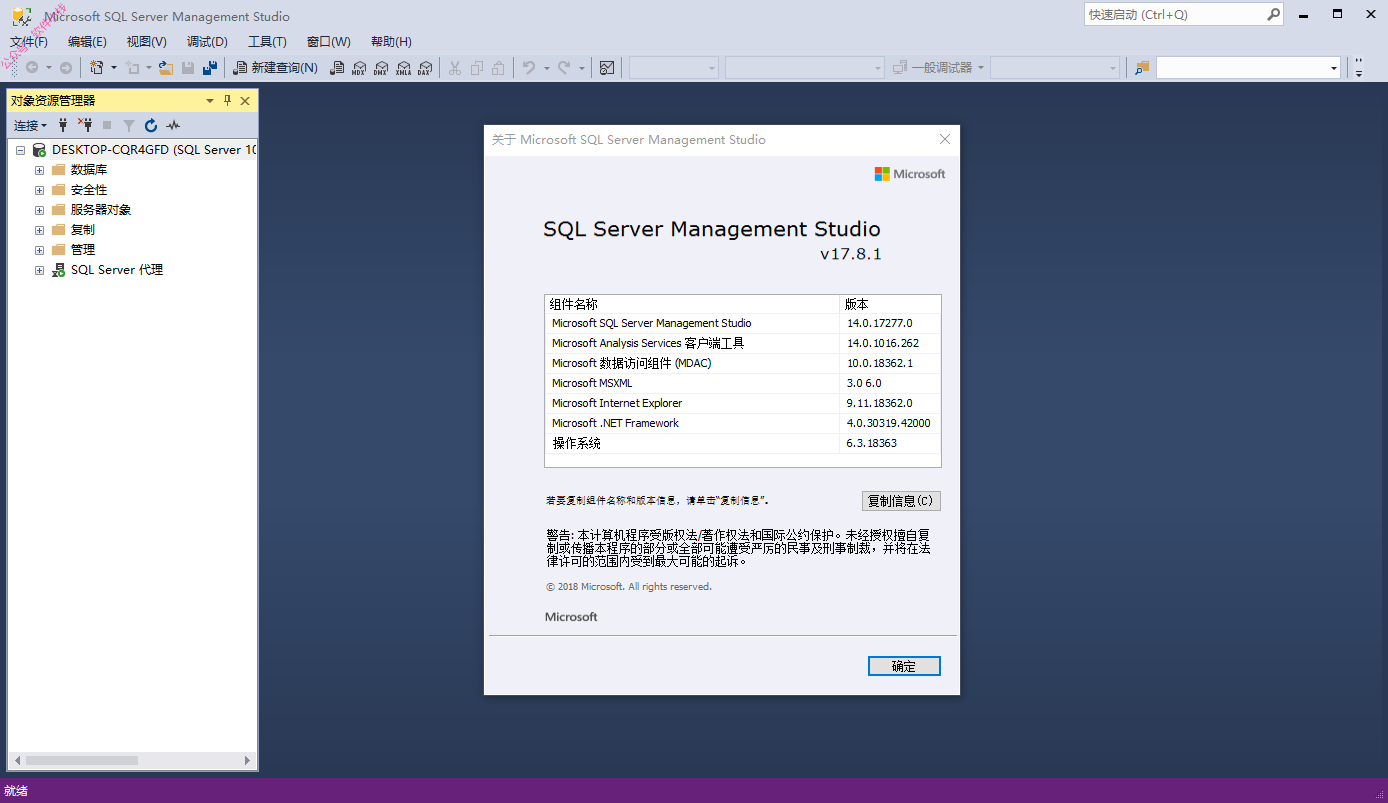
Task: Toggle auto-hide pin on Object Explorer
Action: [x=227, y=100]
